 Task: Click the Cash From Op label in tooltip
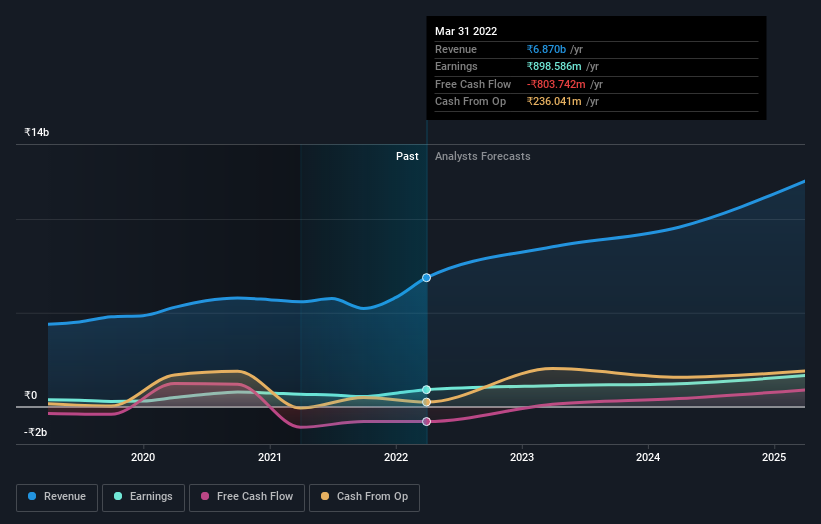(x=471, y=102)
